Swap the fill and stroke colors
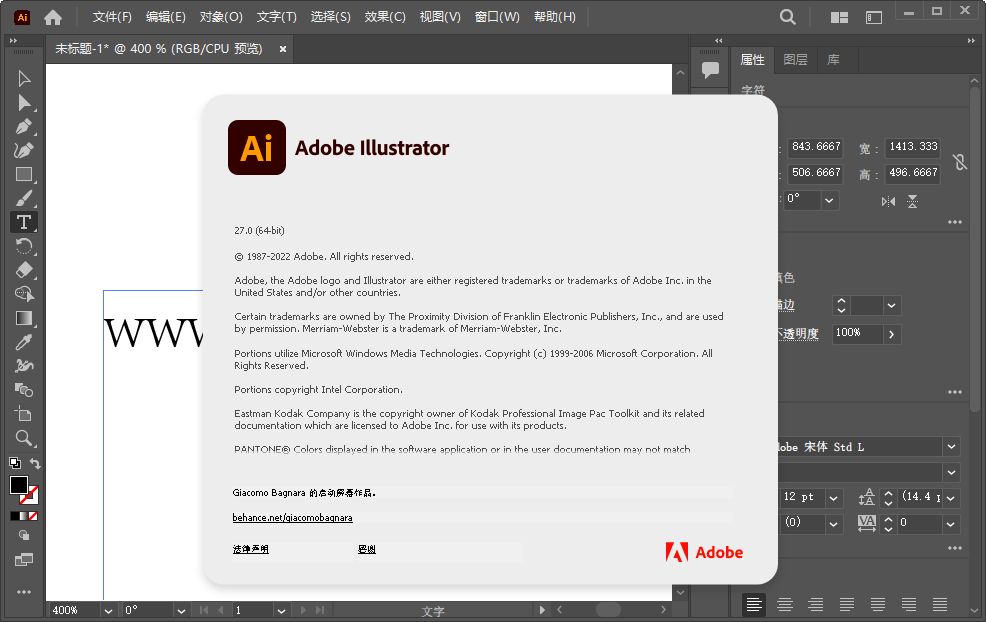986x622 pixels. [x=34, y=463]
